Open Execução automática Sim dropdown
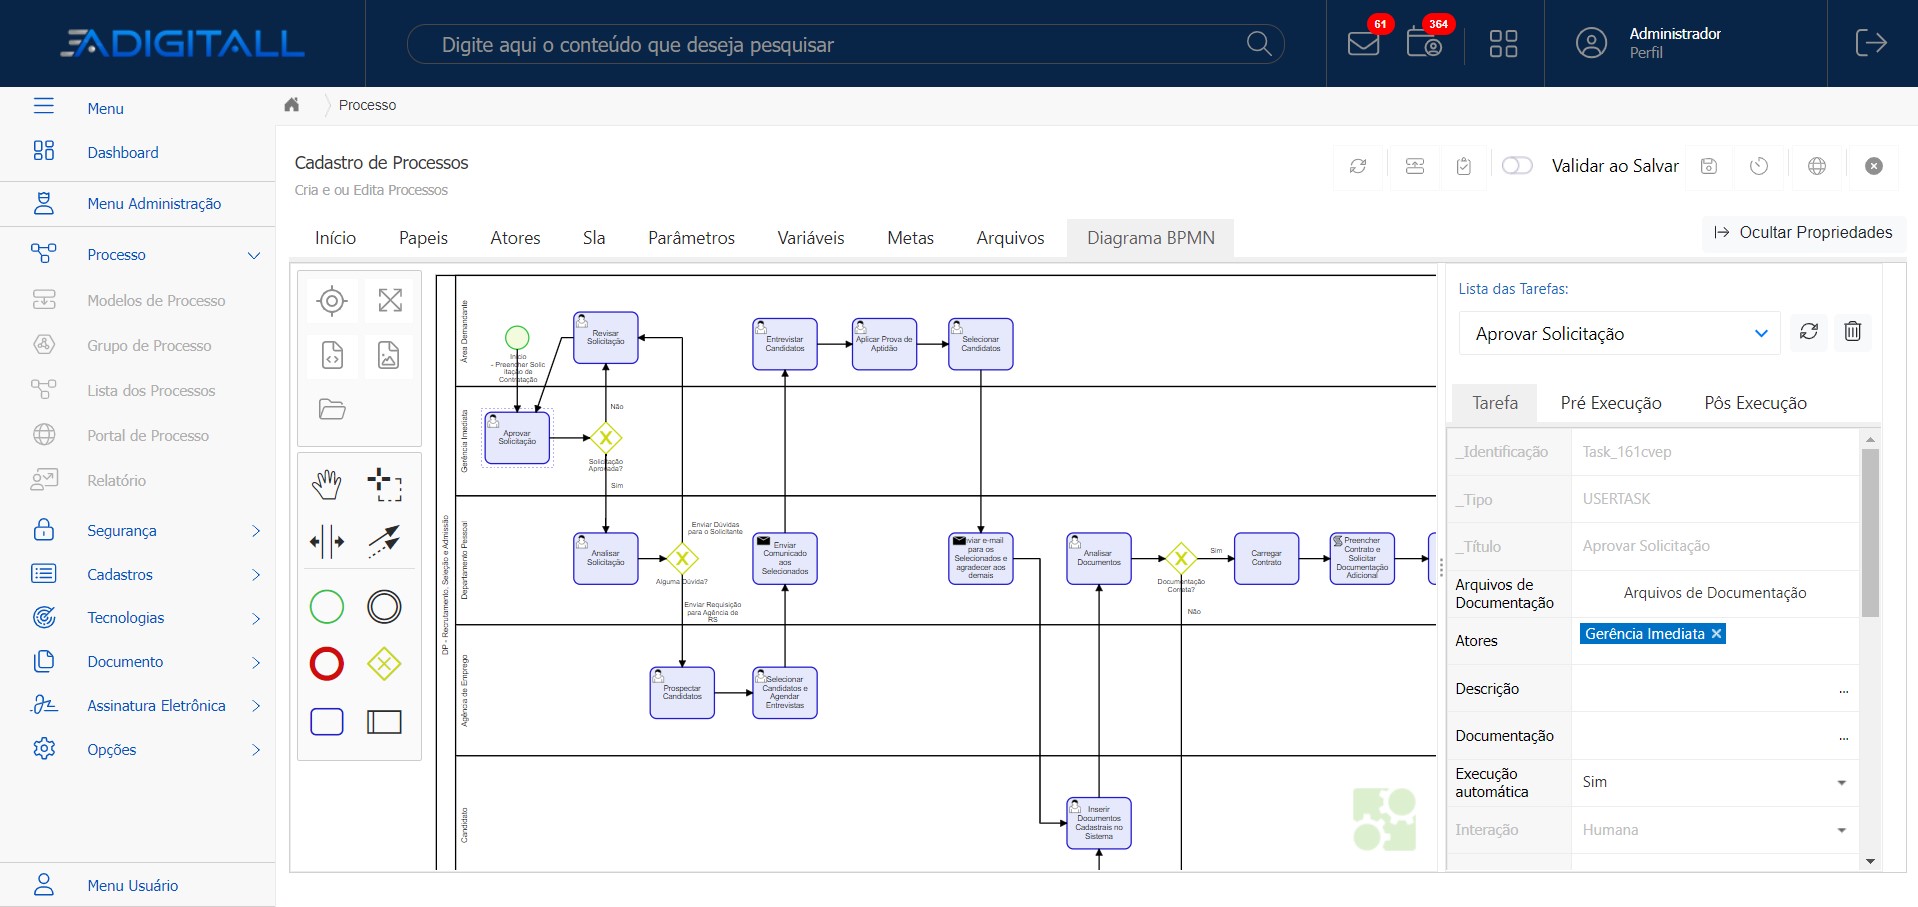Screen dimensions: 1918x907 click(1715, 782)
